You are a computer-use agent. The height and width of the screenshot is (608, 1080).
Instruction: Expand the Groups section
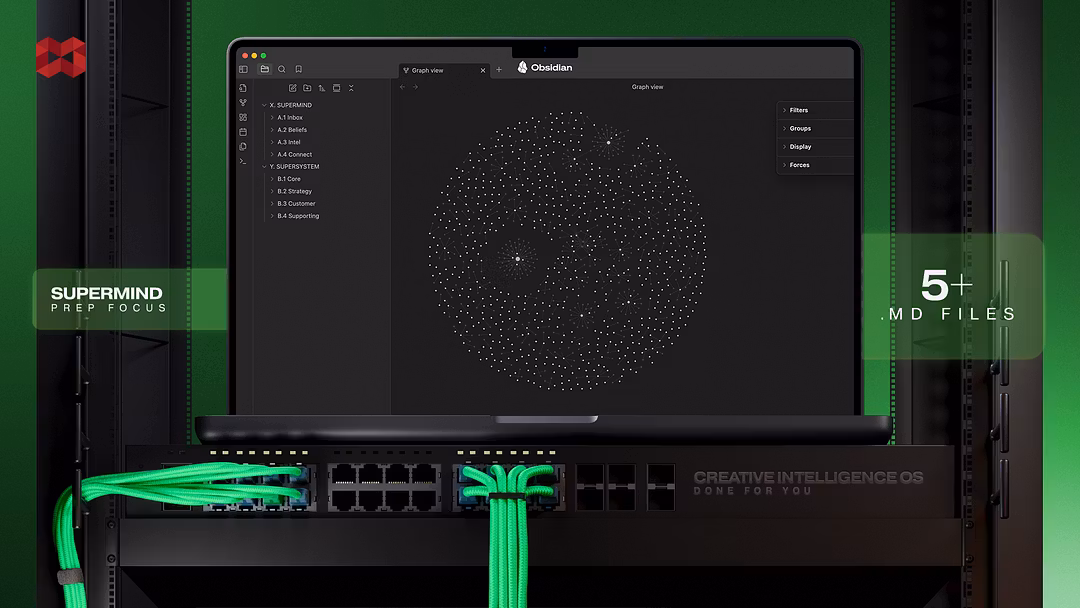tap(800, 129)
